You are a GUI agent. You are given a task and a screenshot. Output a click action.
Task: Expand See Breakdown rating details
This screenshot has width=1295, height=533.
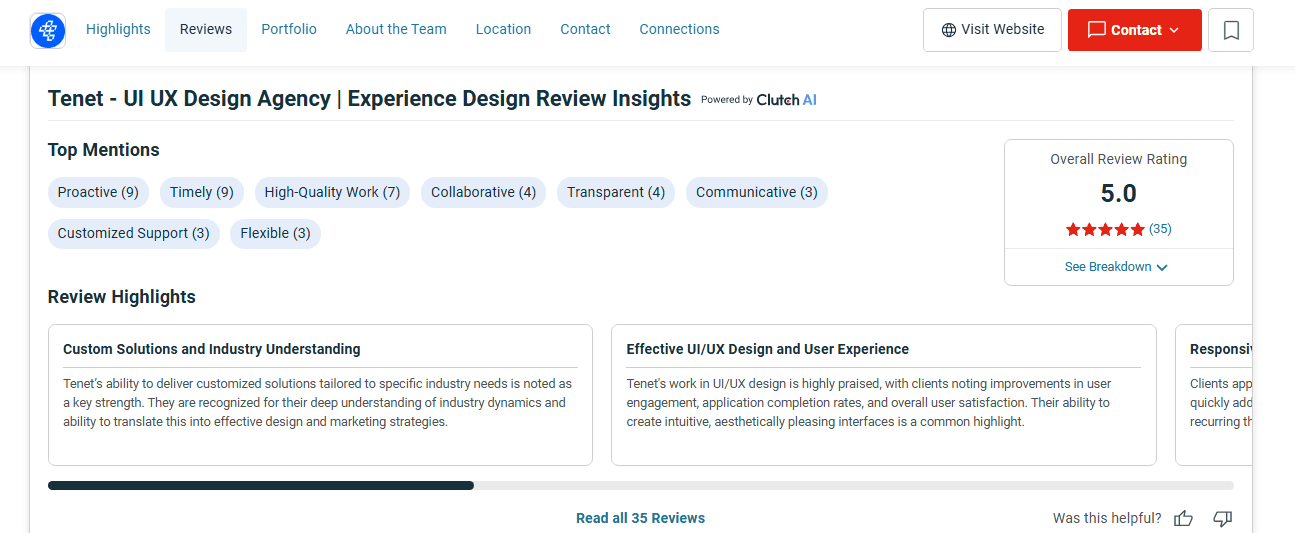pos(1117,267)
